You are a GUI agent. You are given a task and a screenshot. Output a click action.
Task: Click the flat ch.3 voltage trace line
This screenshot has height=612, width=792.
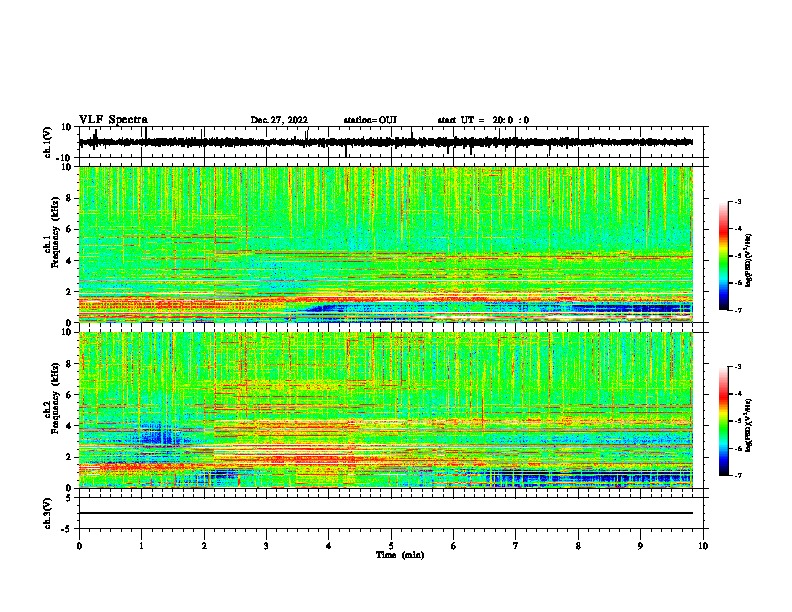coord(386,513)
